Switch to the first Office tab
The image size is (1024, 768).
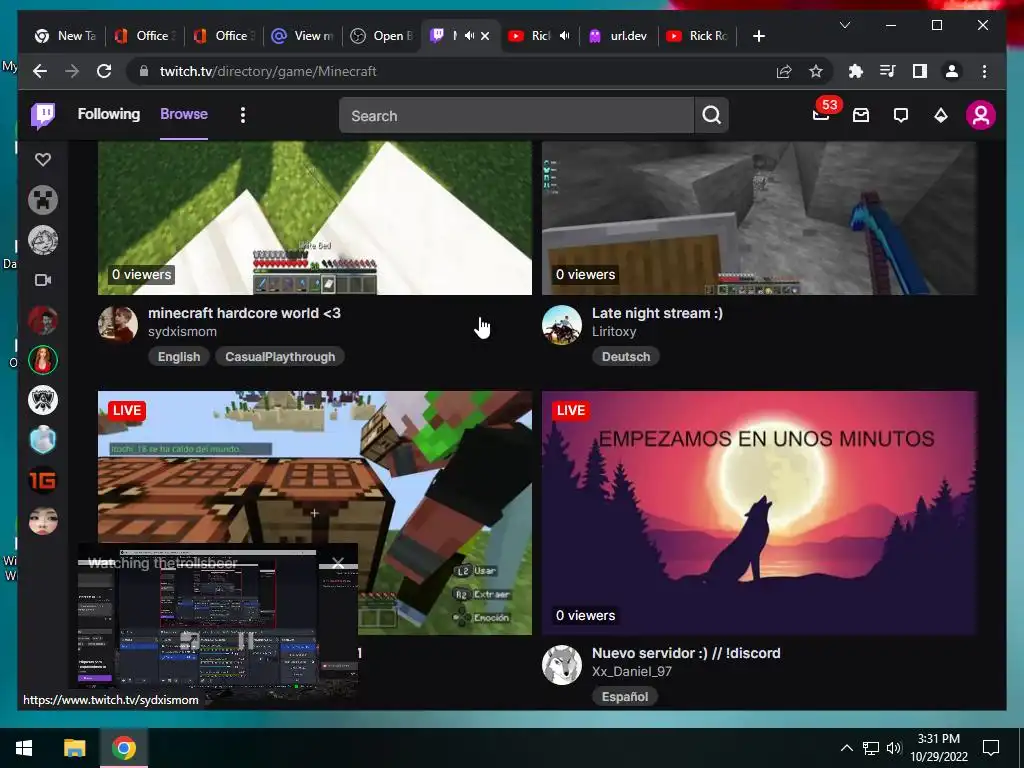coord(144,36)
